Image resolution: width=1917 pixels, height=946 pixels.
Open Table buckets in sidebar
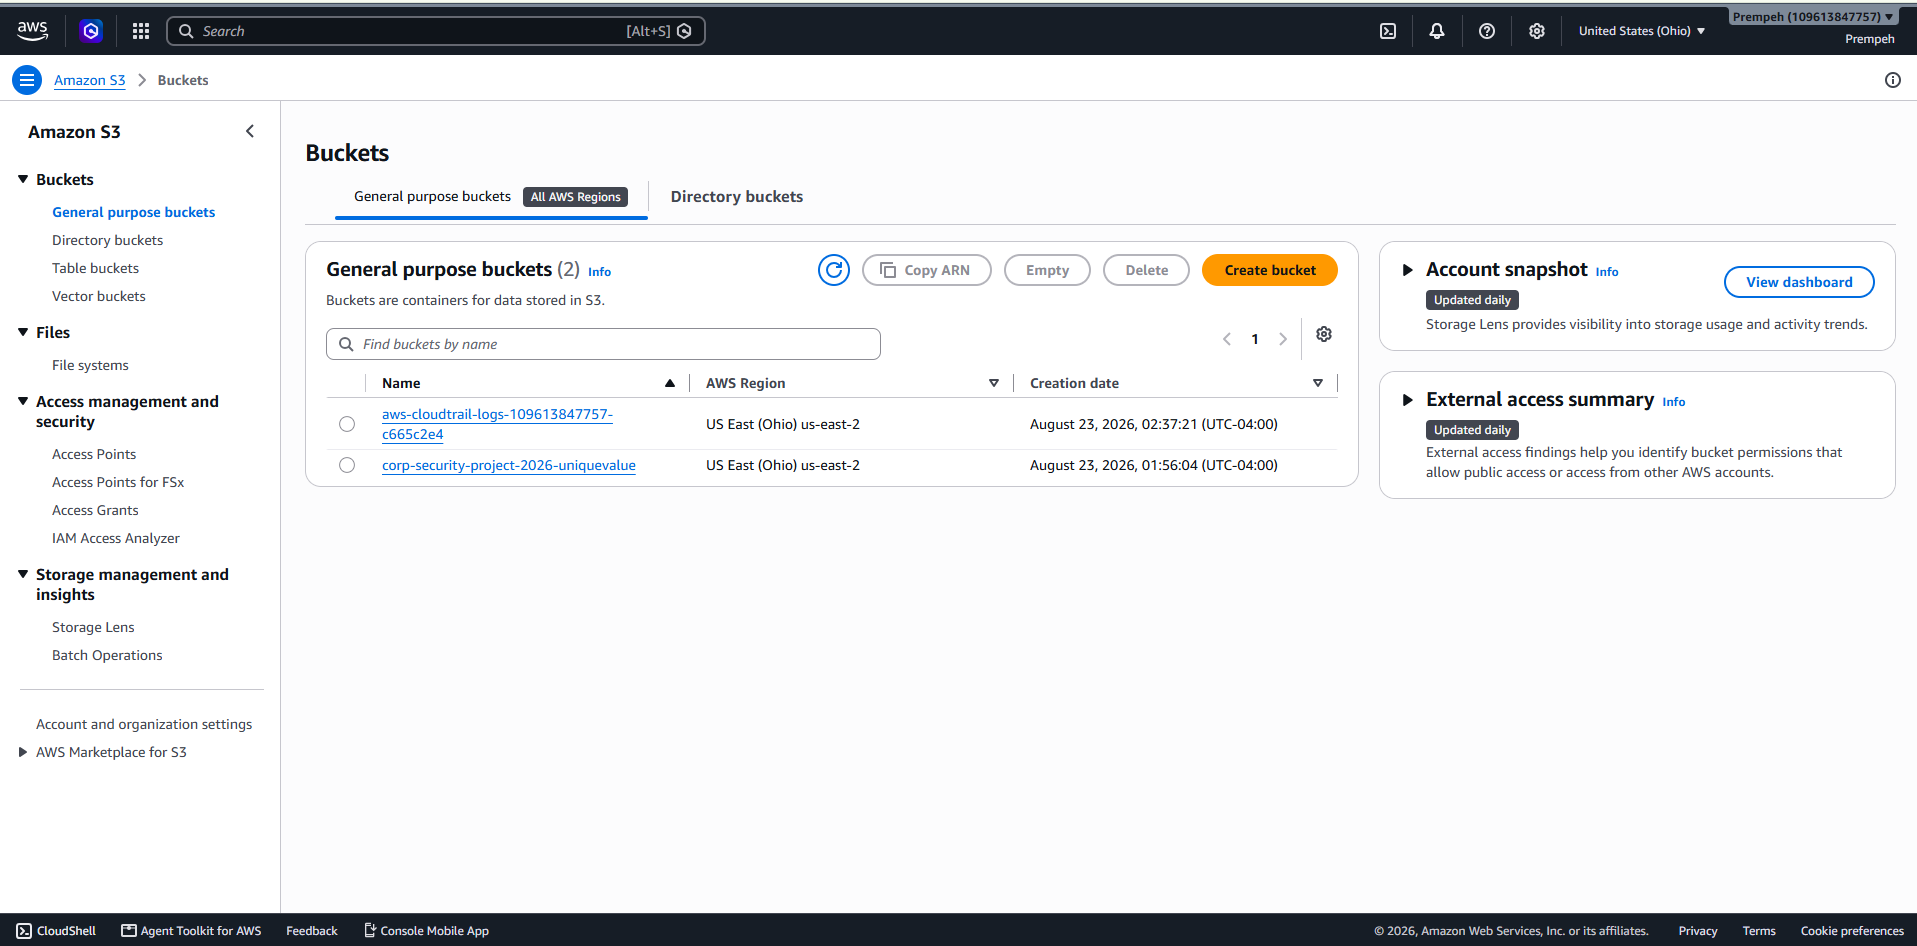tap(95, 268)
